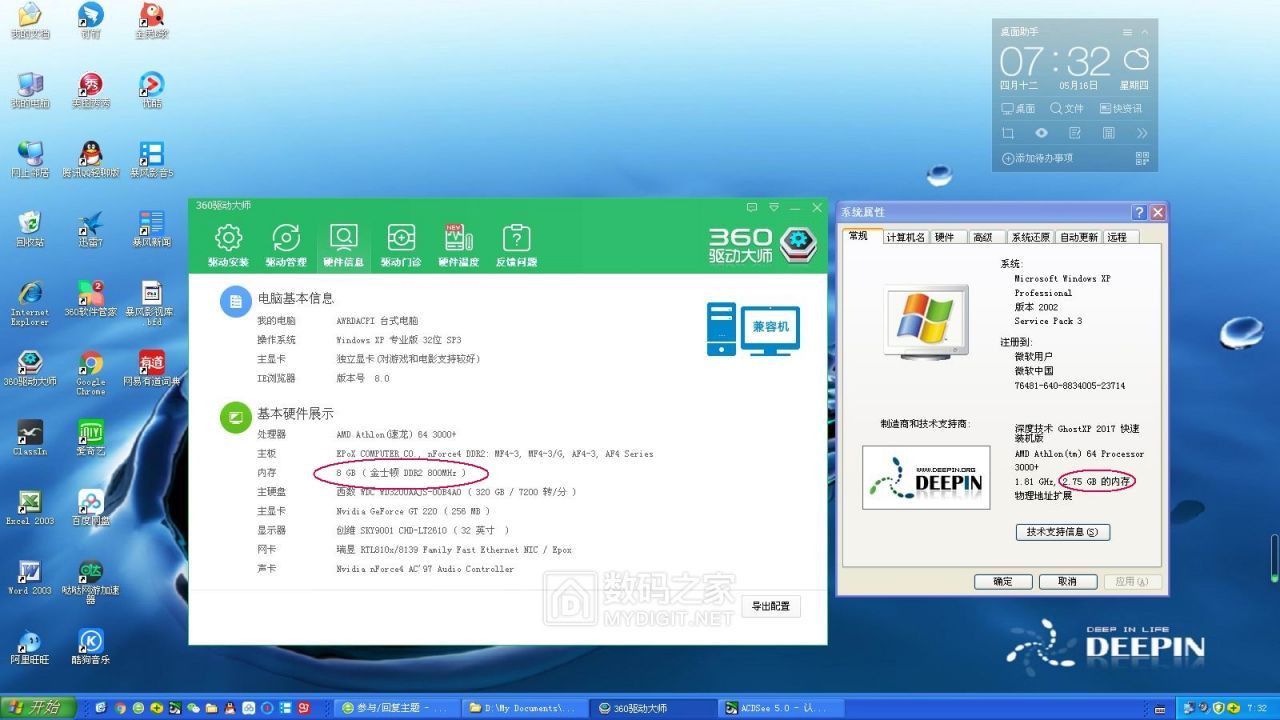The image size is (1280, 720).
Task: Open Excel 2003 desktop icon
Action: click(30, 507)
